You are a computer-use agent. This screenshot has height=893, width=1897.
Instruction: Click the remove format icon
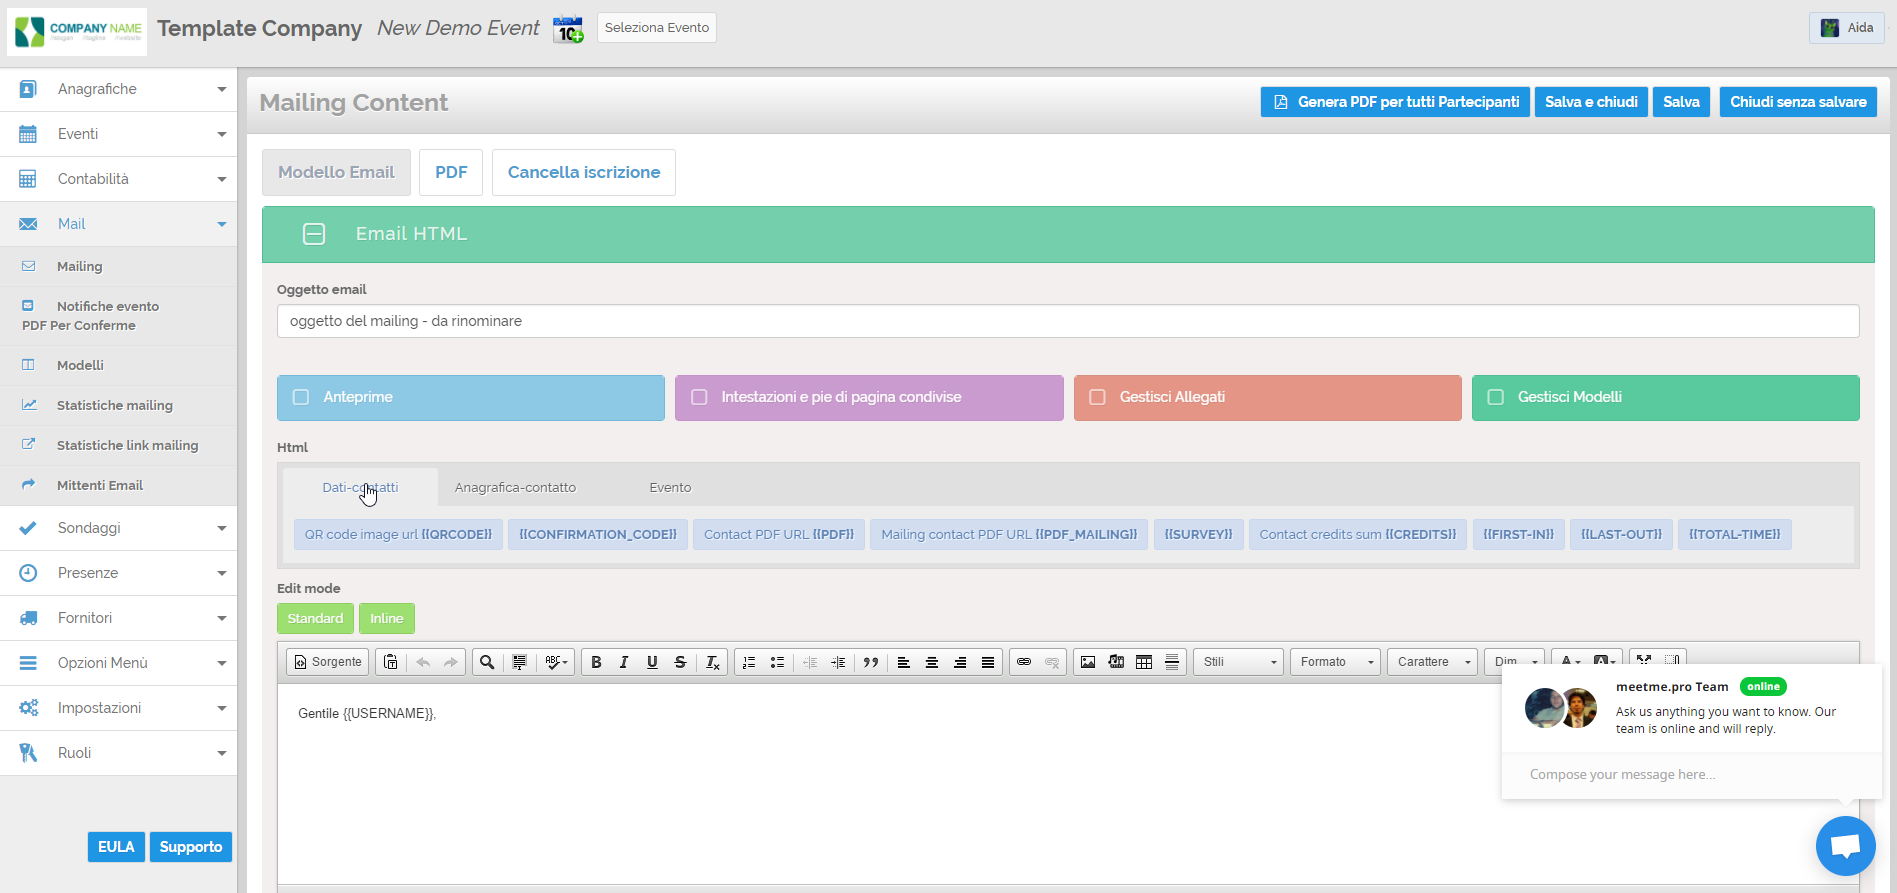pyautogui.click(x=712, y=662)
